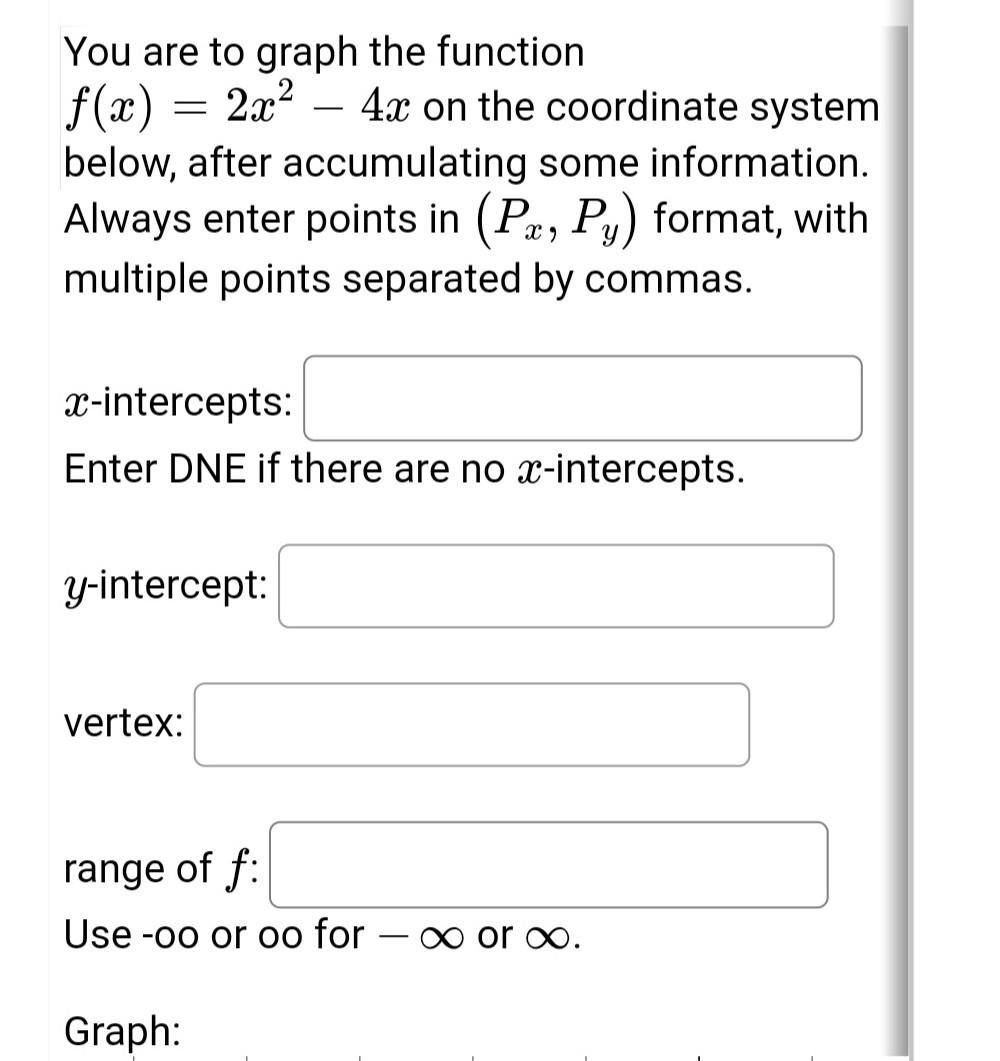
Task: Activate the vertex answer box for typing
Action: [x=471, y=725]
